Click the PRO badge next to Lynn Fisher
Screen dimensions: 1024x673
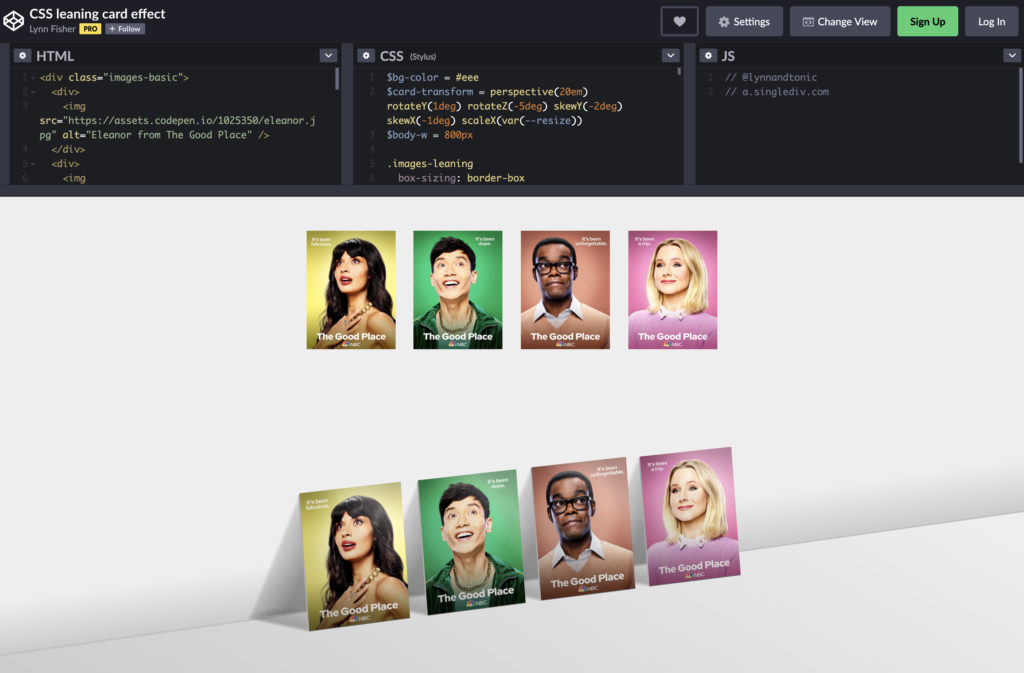88,28
